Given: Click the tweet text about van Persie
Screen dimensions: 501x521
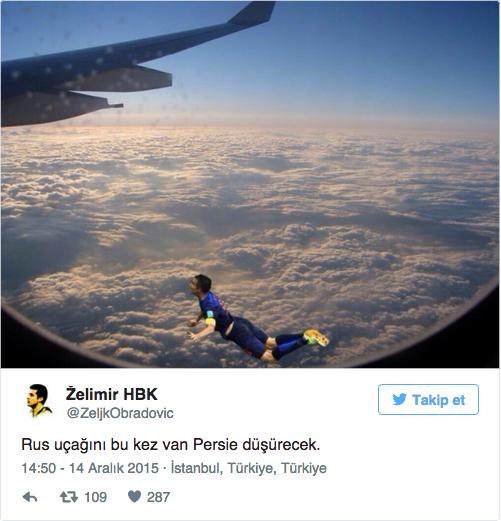Looking at the screenshot, I should click(171, 445).
